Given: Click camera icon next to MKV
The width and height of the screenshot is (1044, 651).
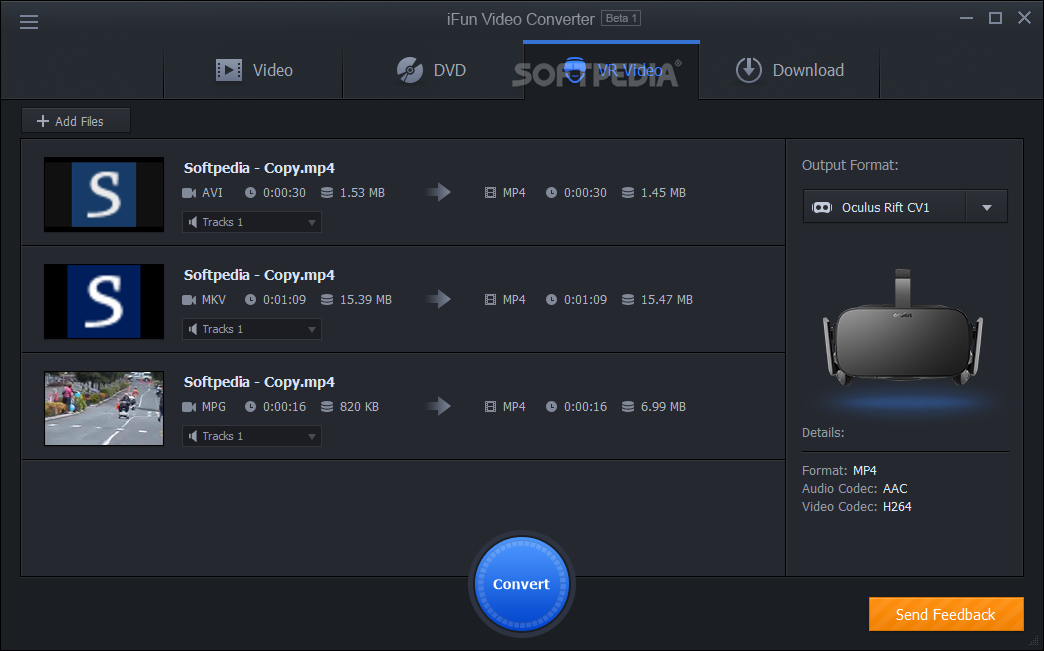Looking at the screenshot, I should point(189,300).
